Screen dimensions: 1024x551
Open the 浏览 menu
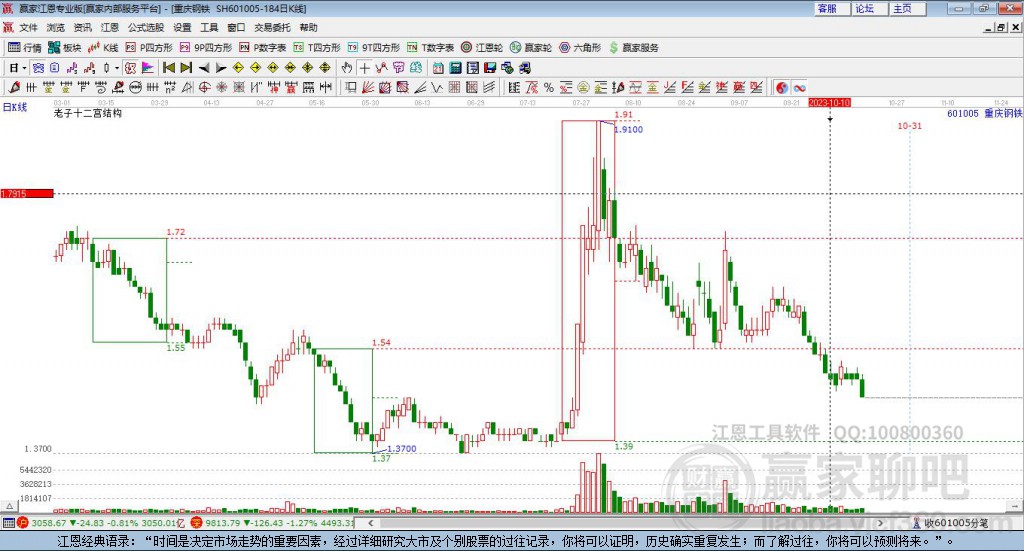pos(56,27)
